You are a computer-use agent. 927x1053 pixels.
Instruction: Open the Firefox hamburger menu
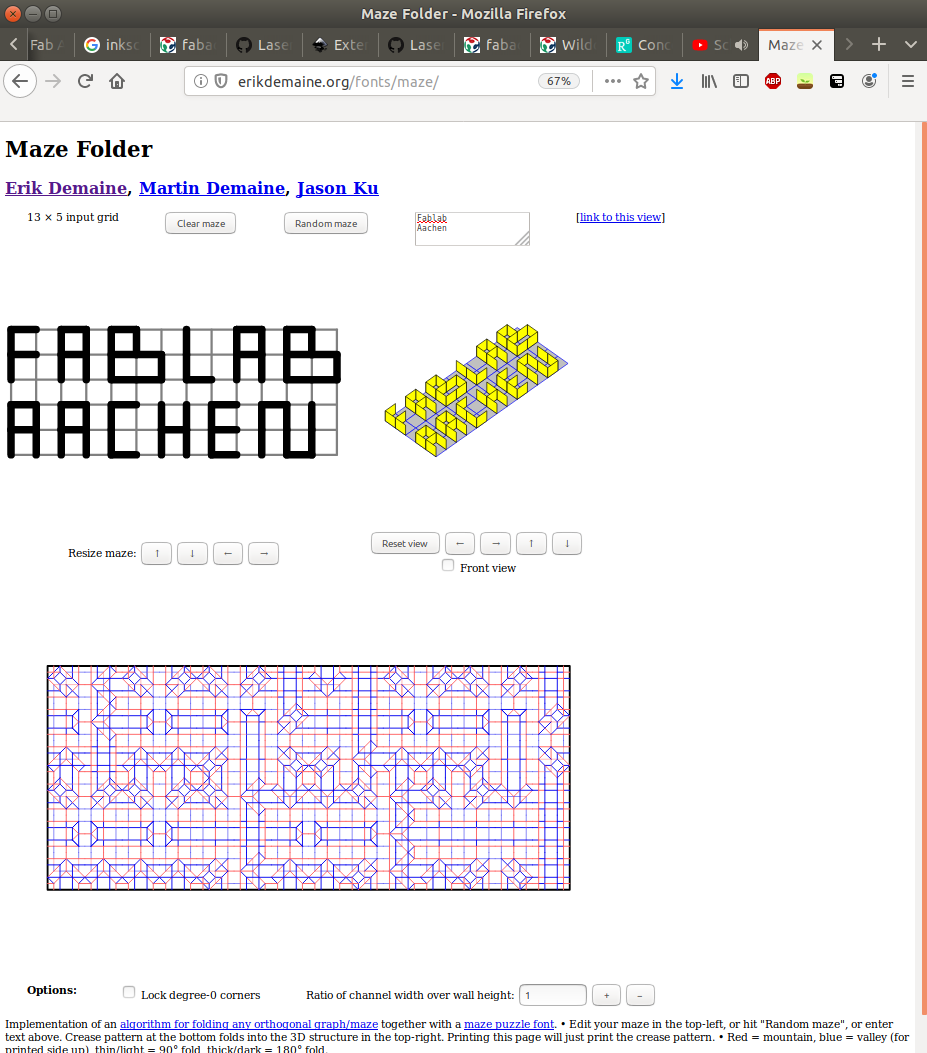[908, 81]
